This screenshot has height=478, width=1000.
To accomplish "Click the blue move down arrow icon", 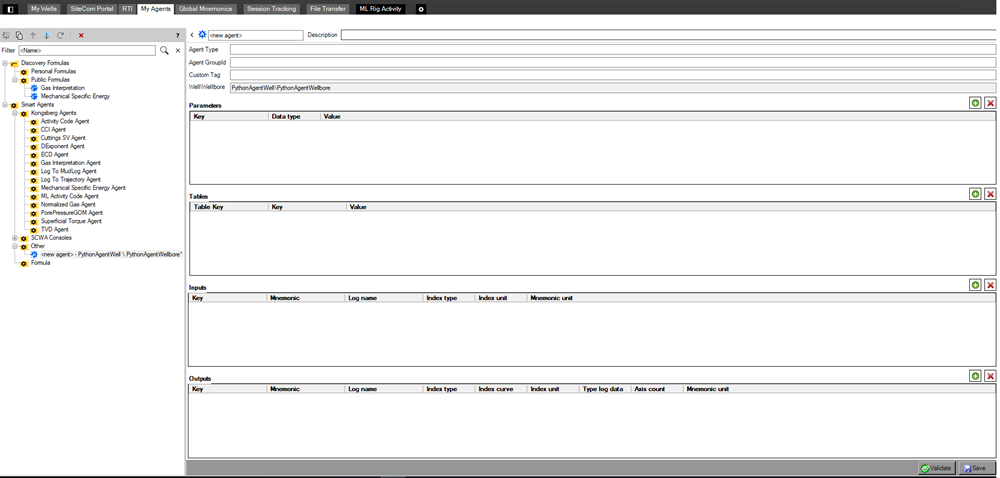I will pos(47,36).
